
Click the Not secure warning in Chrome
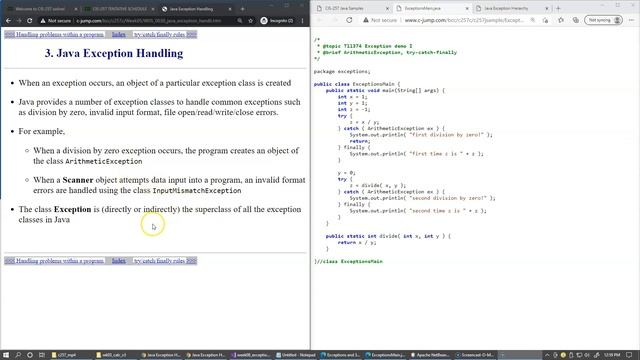56,20
